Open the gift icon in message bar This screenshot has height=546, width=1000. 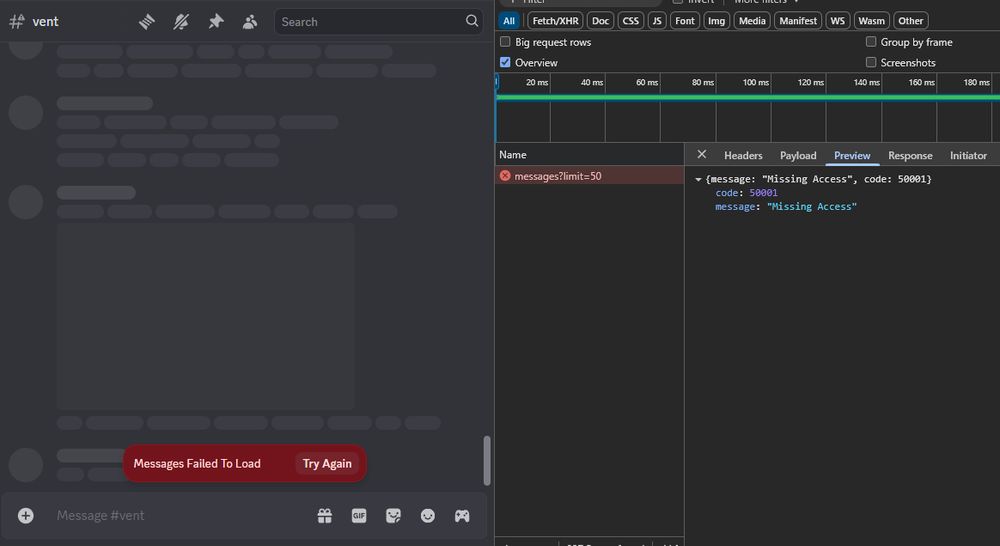tap(325, 515)
